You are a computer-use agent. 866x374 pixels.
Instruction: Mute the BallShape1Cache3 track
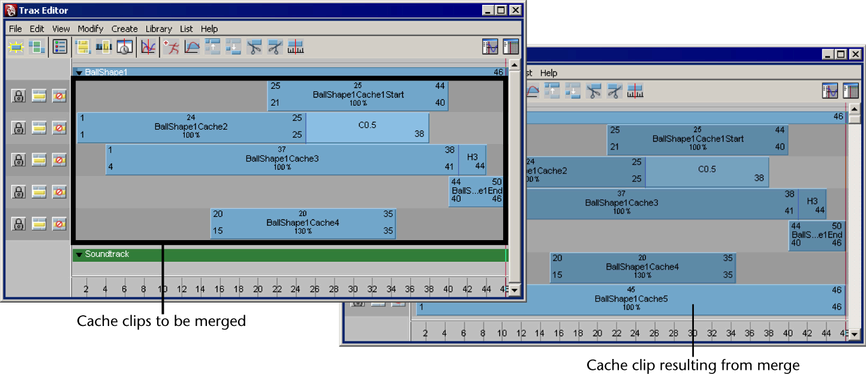coord(59,160)
